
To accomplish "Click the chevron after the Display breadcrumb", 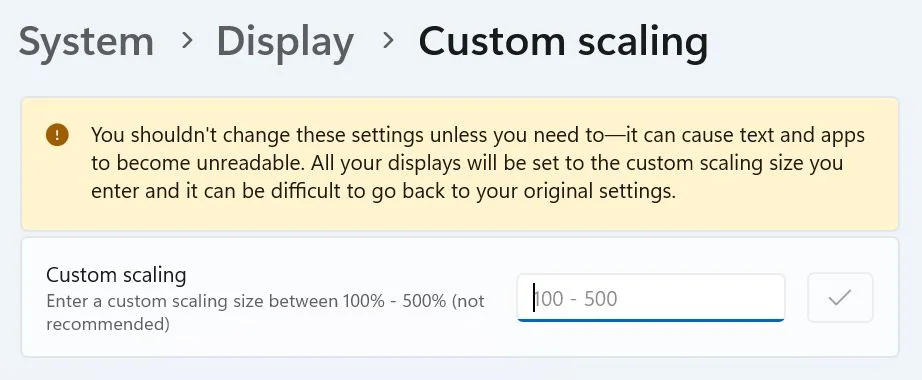I will 387,41.
